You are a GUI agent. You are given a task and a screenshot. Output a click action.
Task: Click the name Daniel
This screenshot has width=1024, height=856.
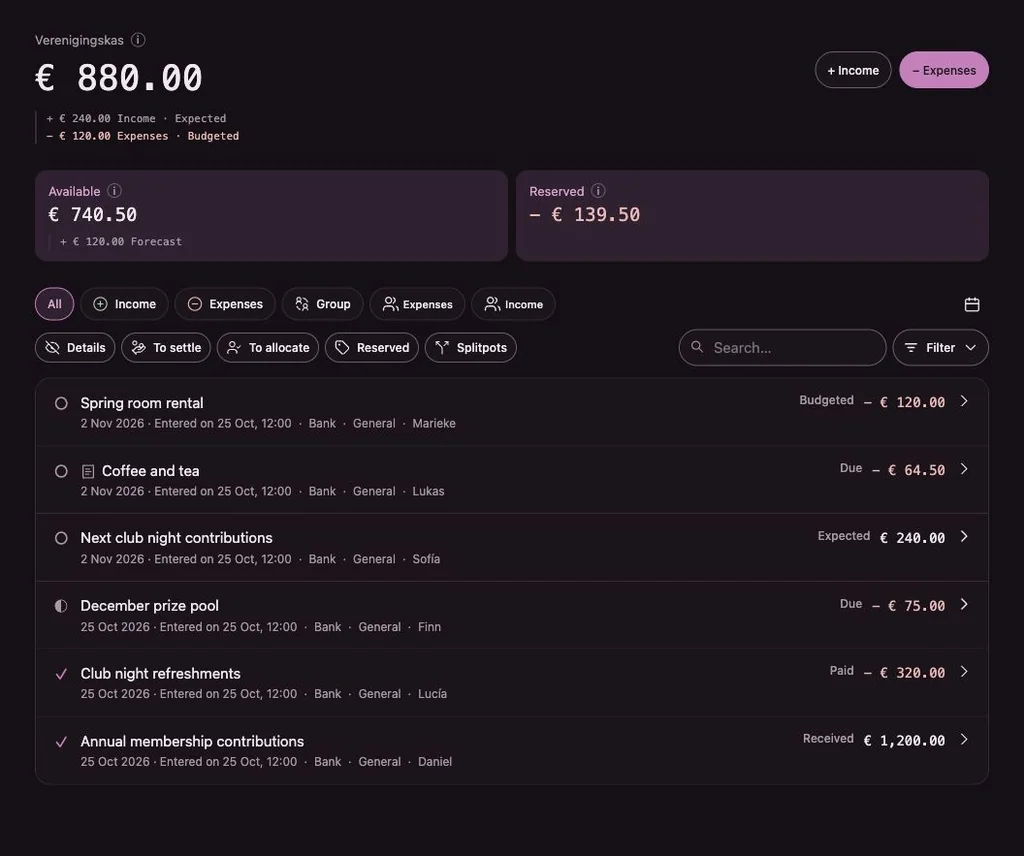click(435, 761)
